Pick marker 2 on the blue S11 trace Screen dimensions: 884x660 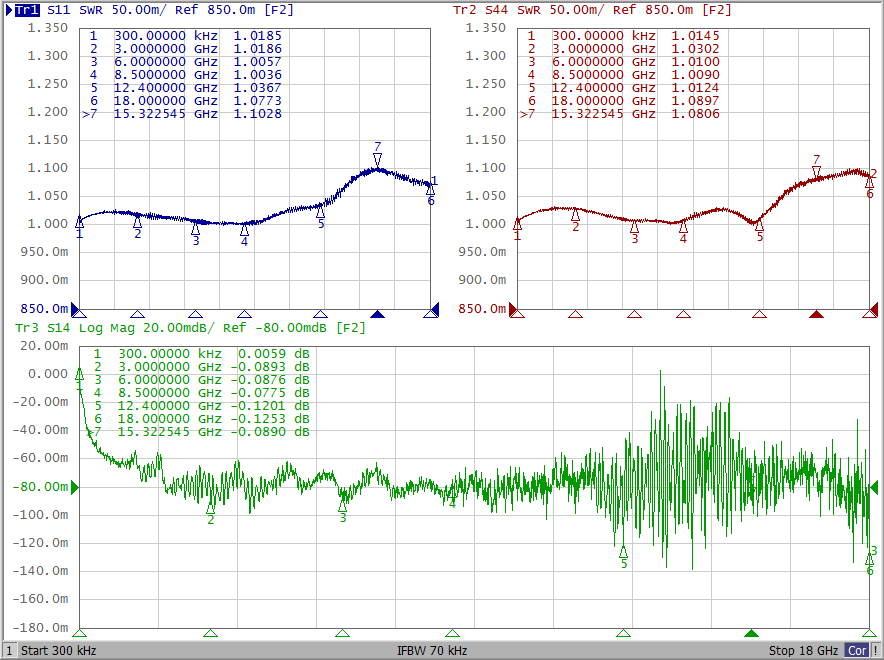tap(138, 222)
